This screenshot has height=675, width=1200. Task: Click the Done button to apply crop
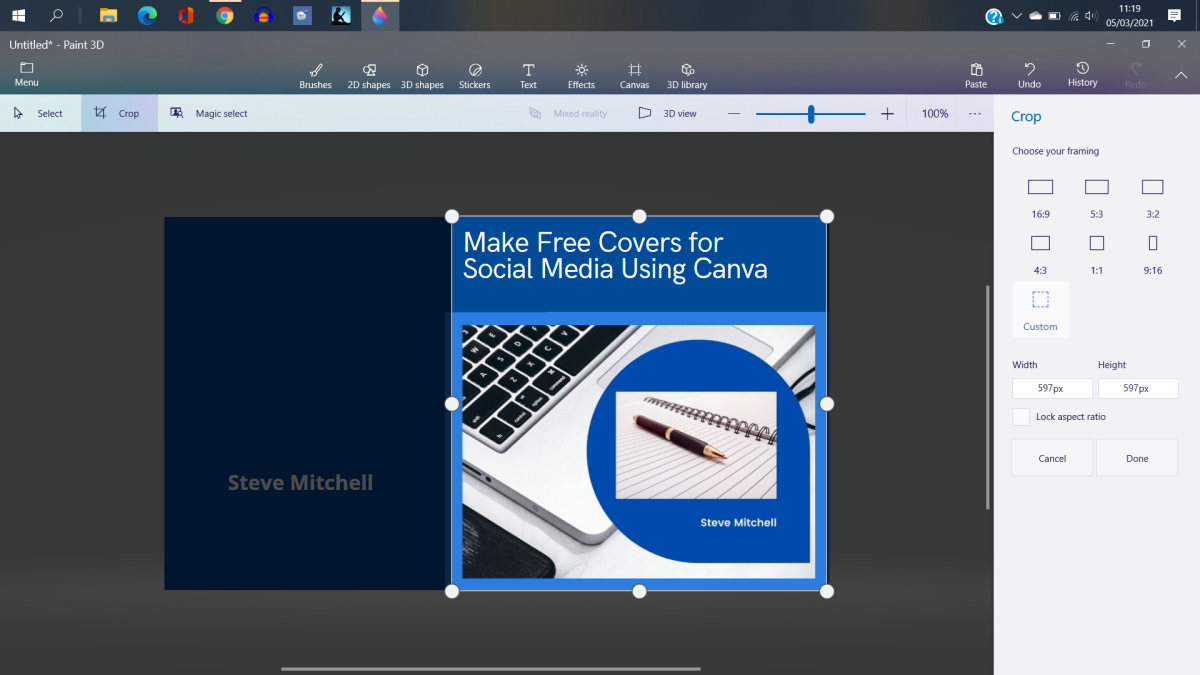coord(1136,457)
